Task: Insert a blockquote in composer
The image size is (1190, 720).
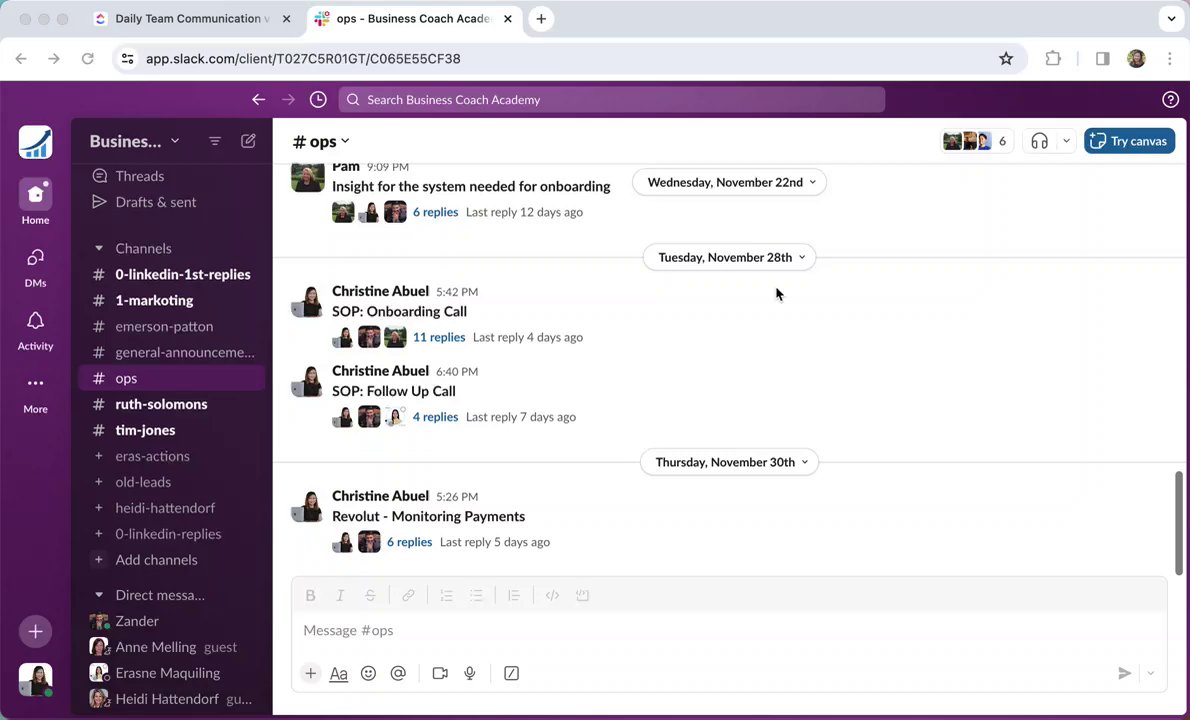Action: [x=514, y=596]
